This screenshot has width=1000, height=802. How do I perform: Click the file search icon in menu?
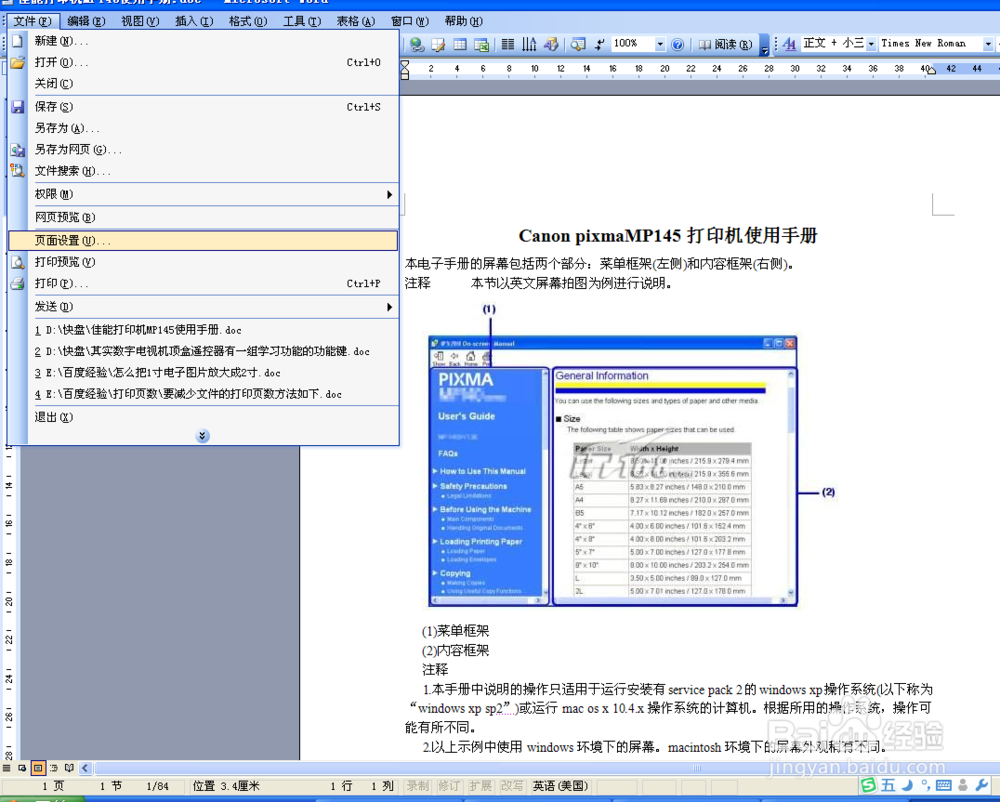pyautogui.click(x=17, y=171)
